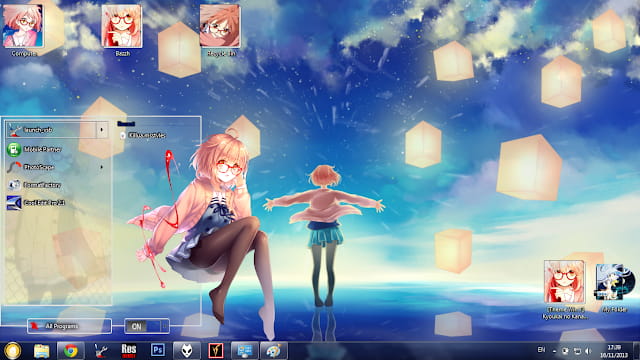The height and width of the screenshot is (360, 640).
Task: Open My Folder desktop thumbnail
Action: click(x=615, y=288)
